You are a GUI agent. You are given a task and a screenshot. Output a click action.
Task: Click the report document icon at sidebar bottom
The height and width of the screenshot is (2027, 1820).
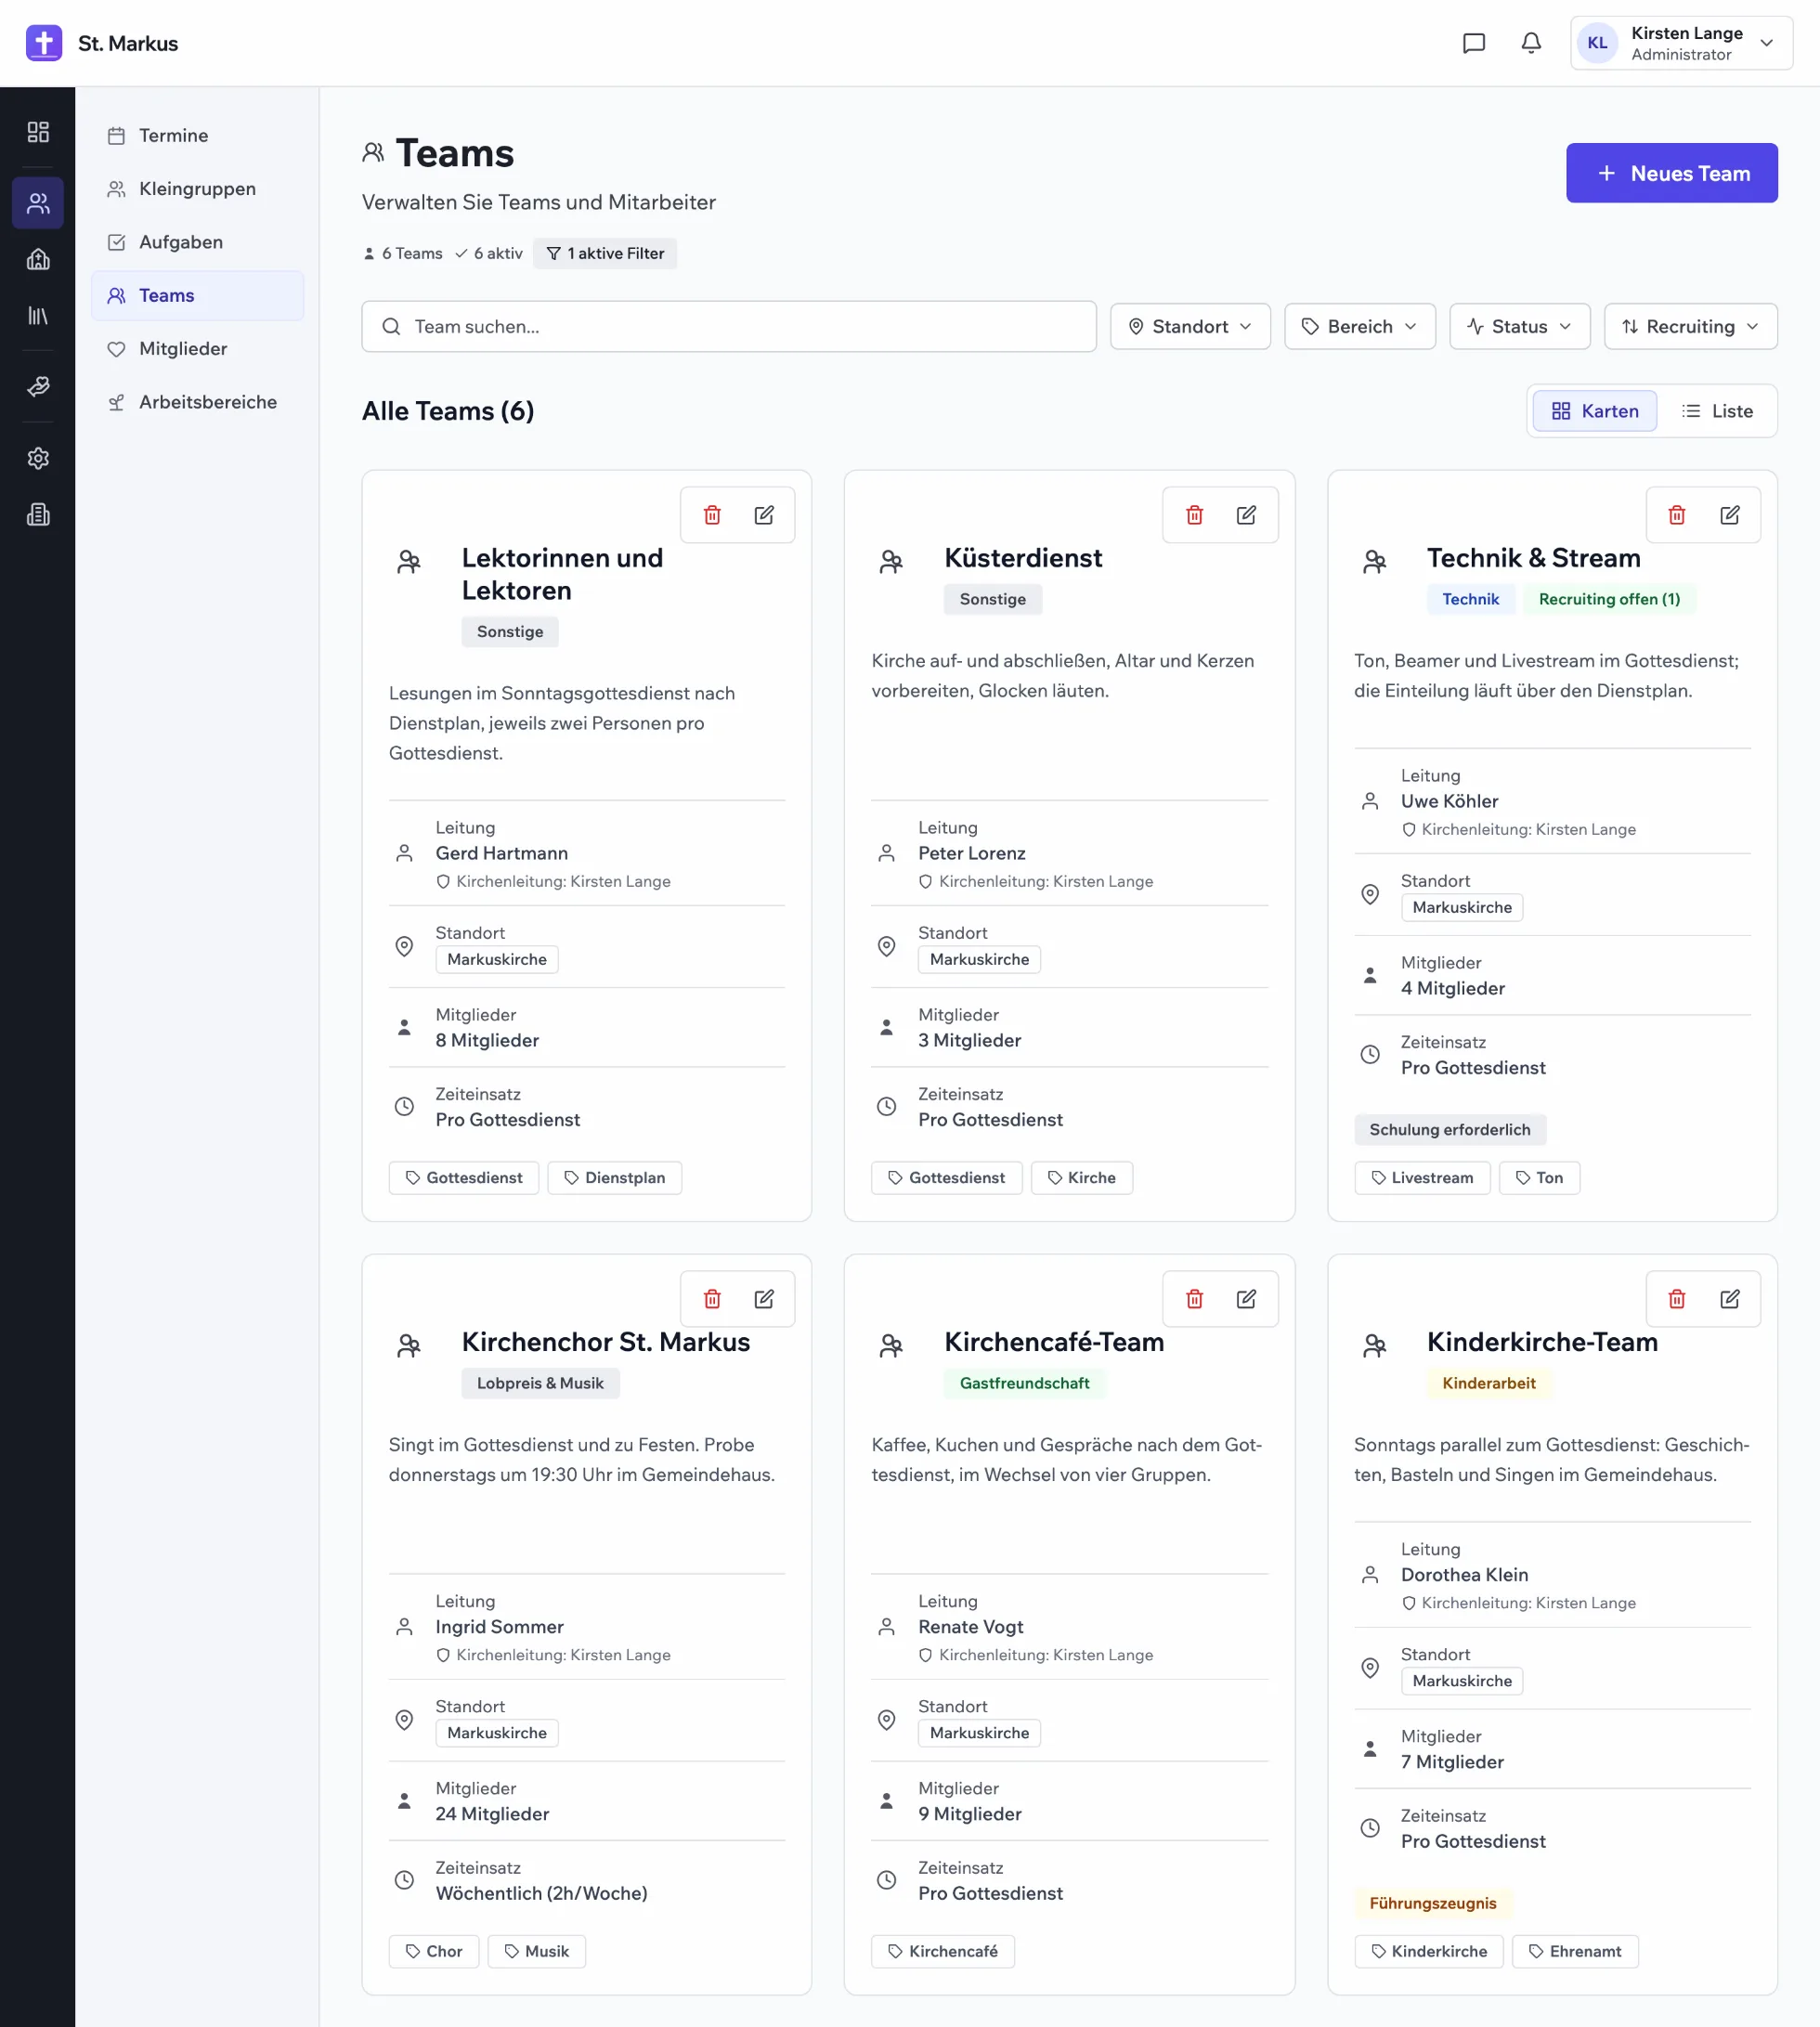pos(38,514)
